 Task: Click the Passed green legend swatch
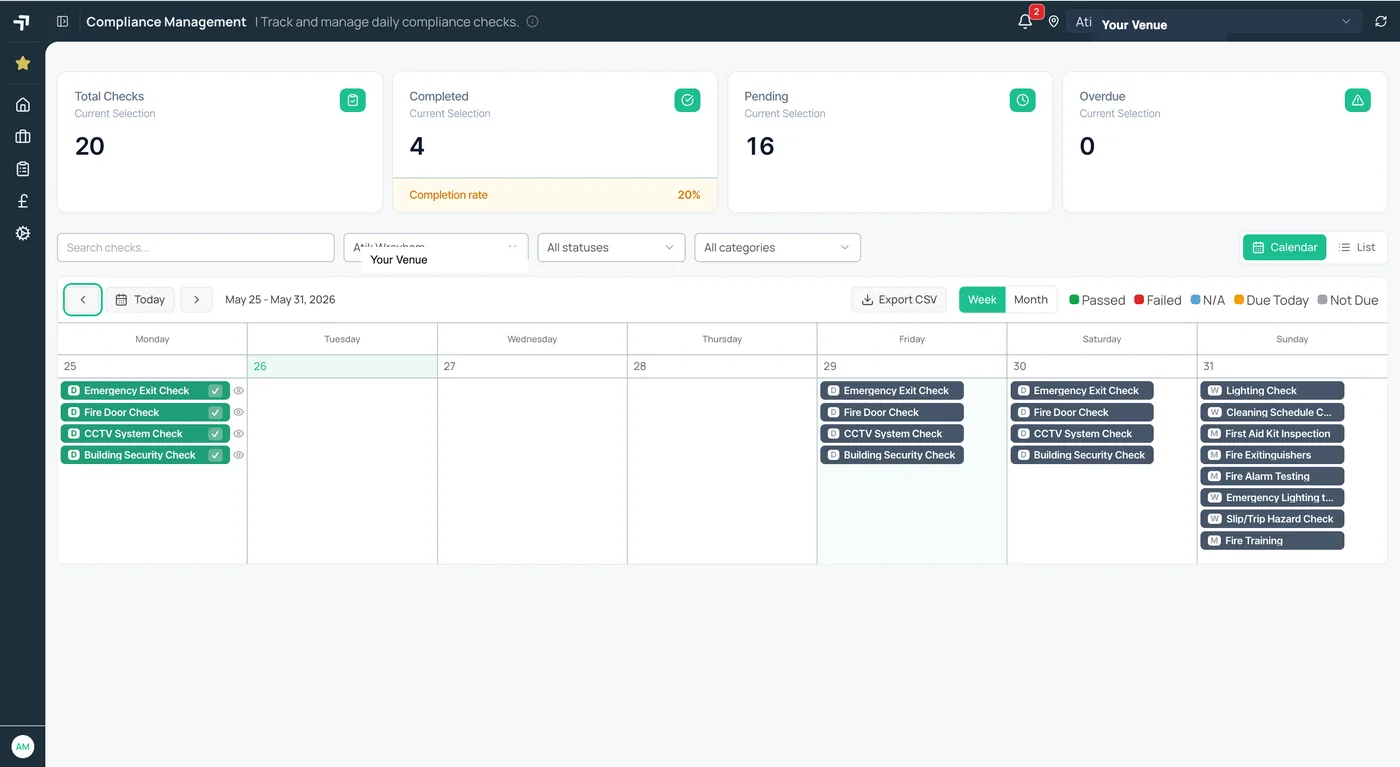click(1075, 300)
